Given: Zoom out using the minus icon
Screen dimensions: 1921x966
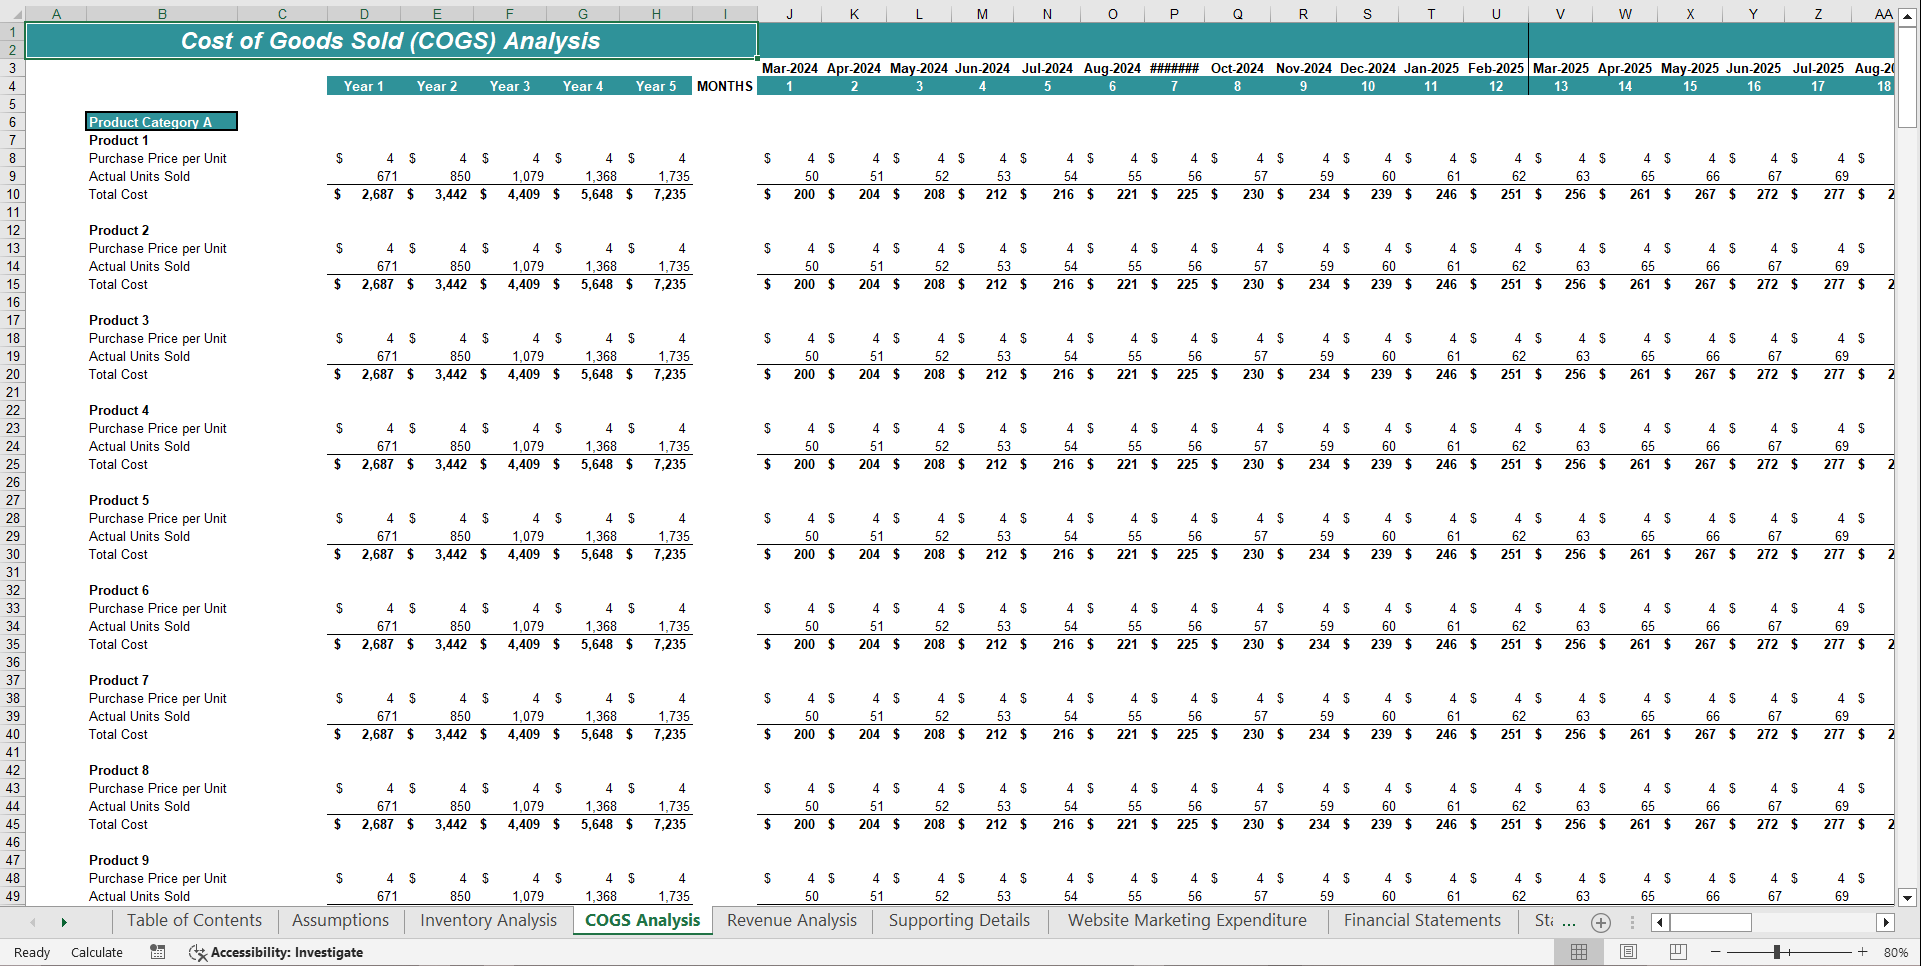Looking at the screenshot, I should tap(1715, 952).
